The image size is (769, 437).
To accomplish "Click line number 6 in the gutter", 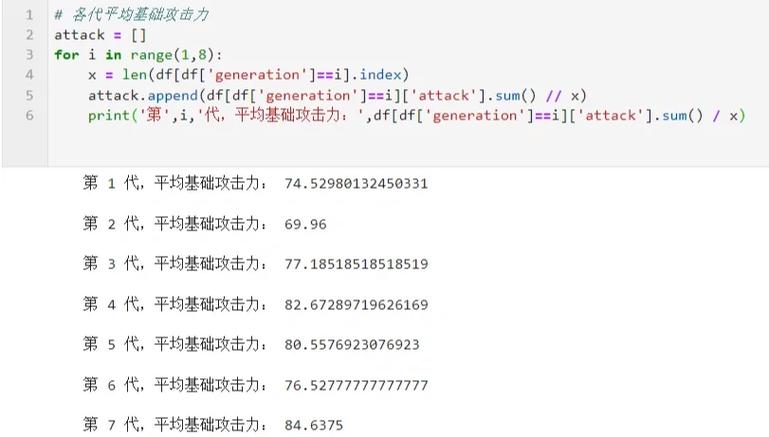I will coord(29,115).
